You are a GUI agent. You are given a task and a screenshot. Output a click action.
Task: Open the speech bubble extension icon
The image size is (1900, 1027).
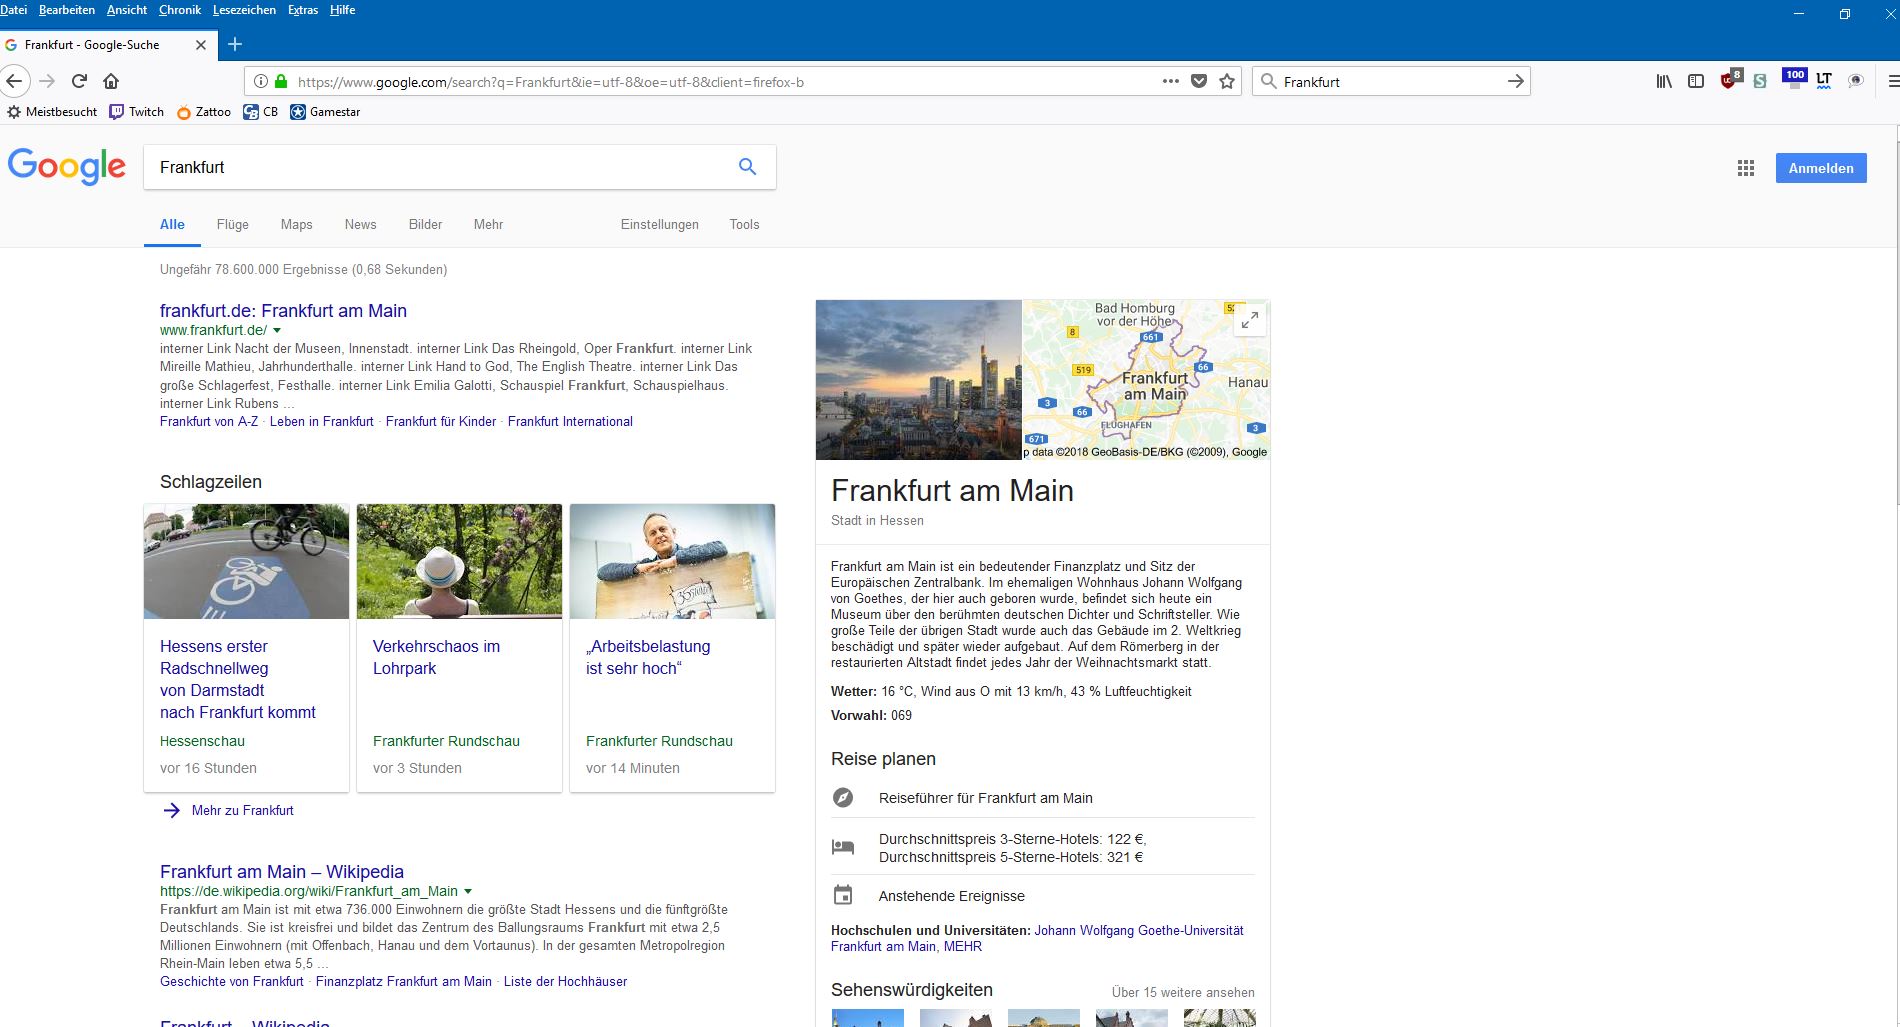[1856, 81]
